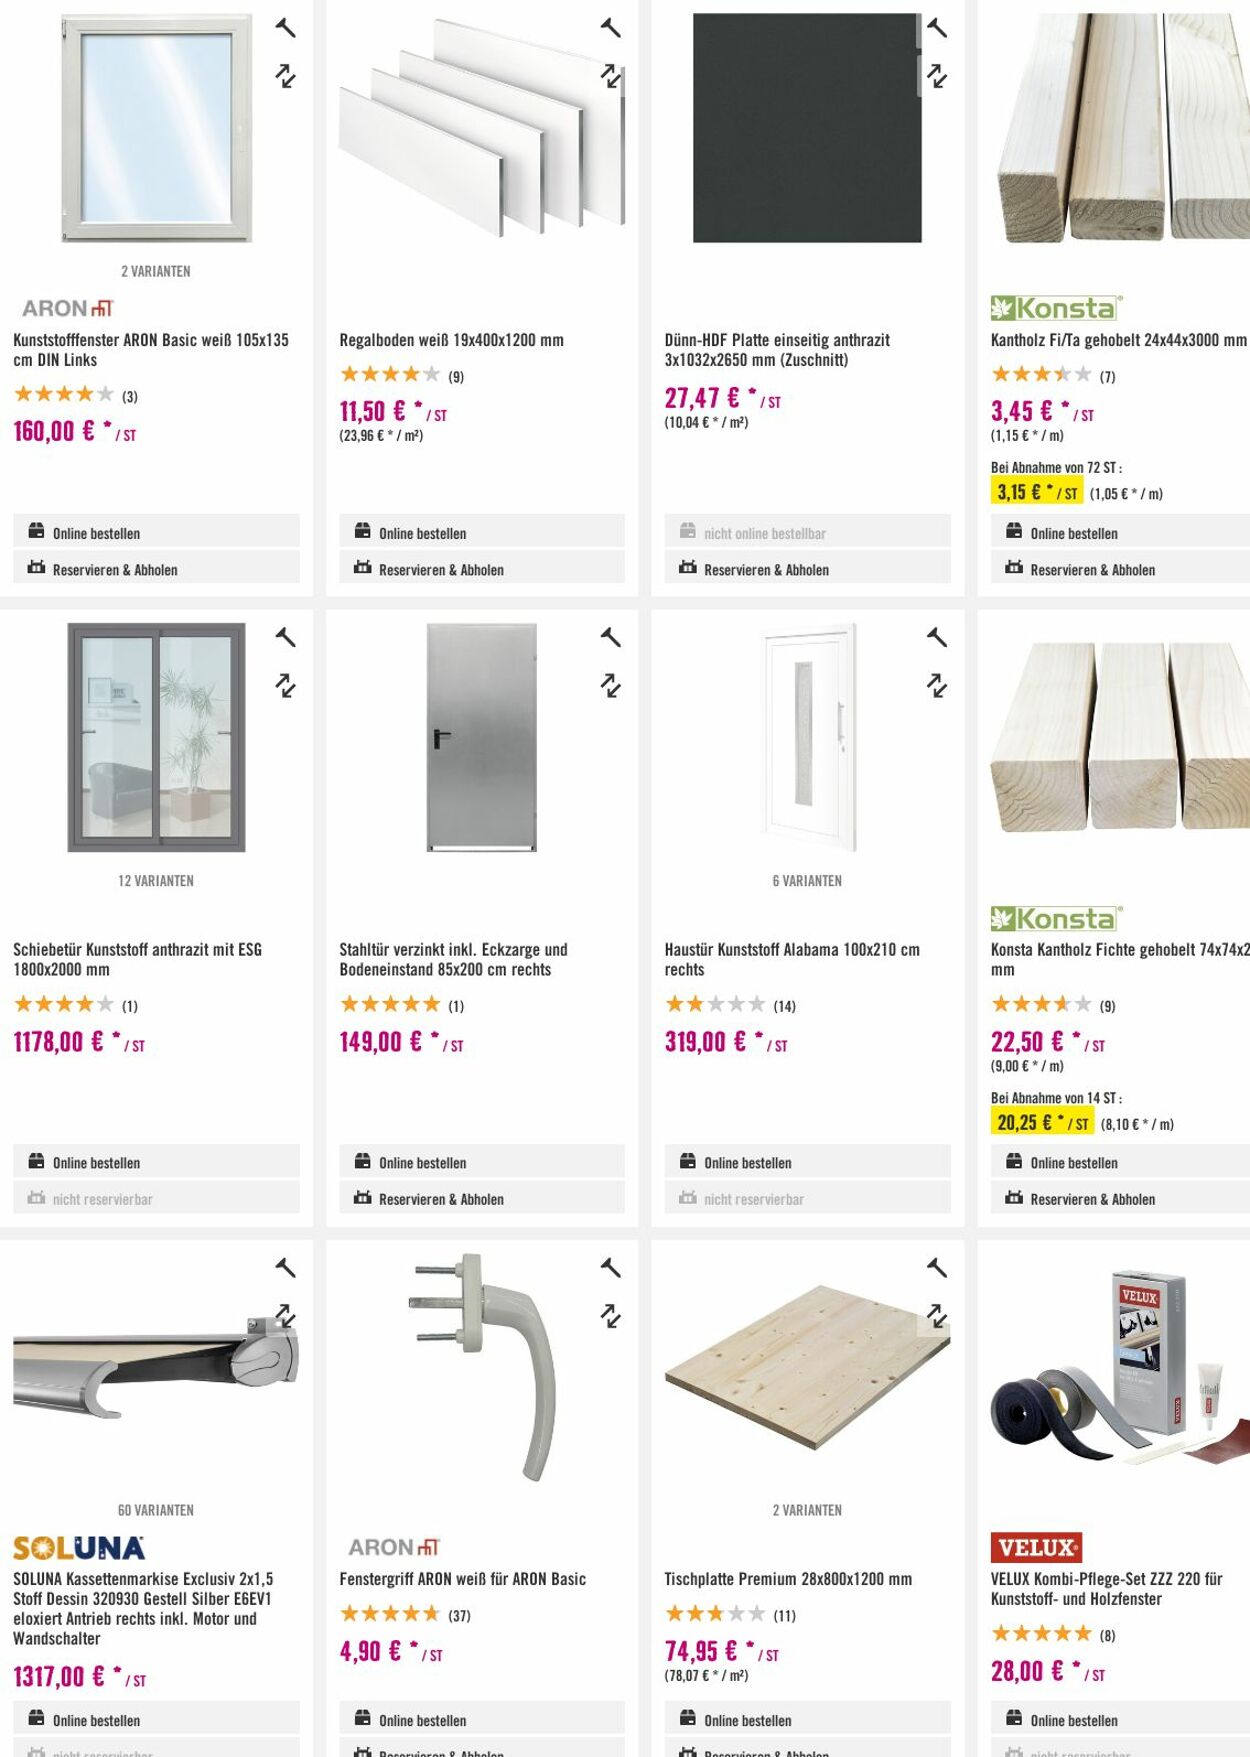Screen dimensions: 1250x1757
Task: Open the 60 Varianten of the SOLUNA Markise
Action: (x=155, y=1511)
